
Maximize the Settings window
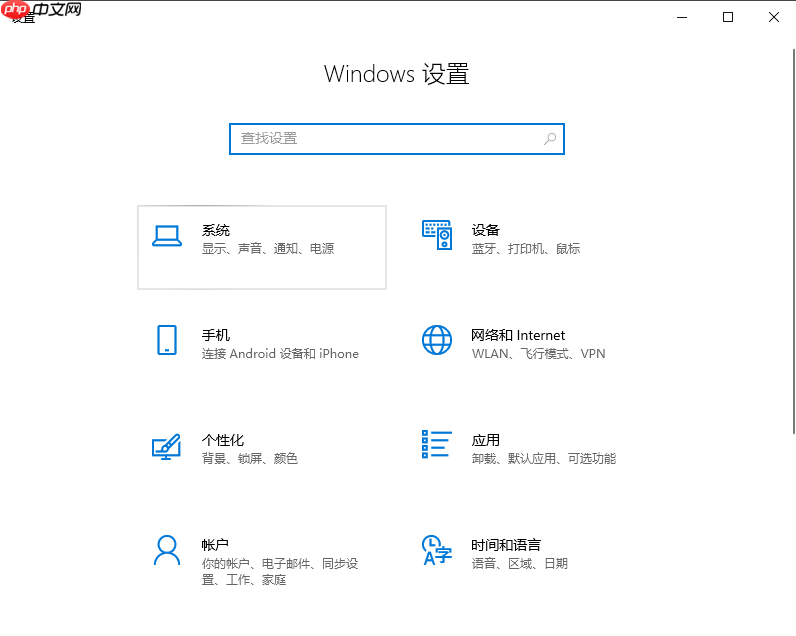pyautogui.click(x=728, y=17)
